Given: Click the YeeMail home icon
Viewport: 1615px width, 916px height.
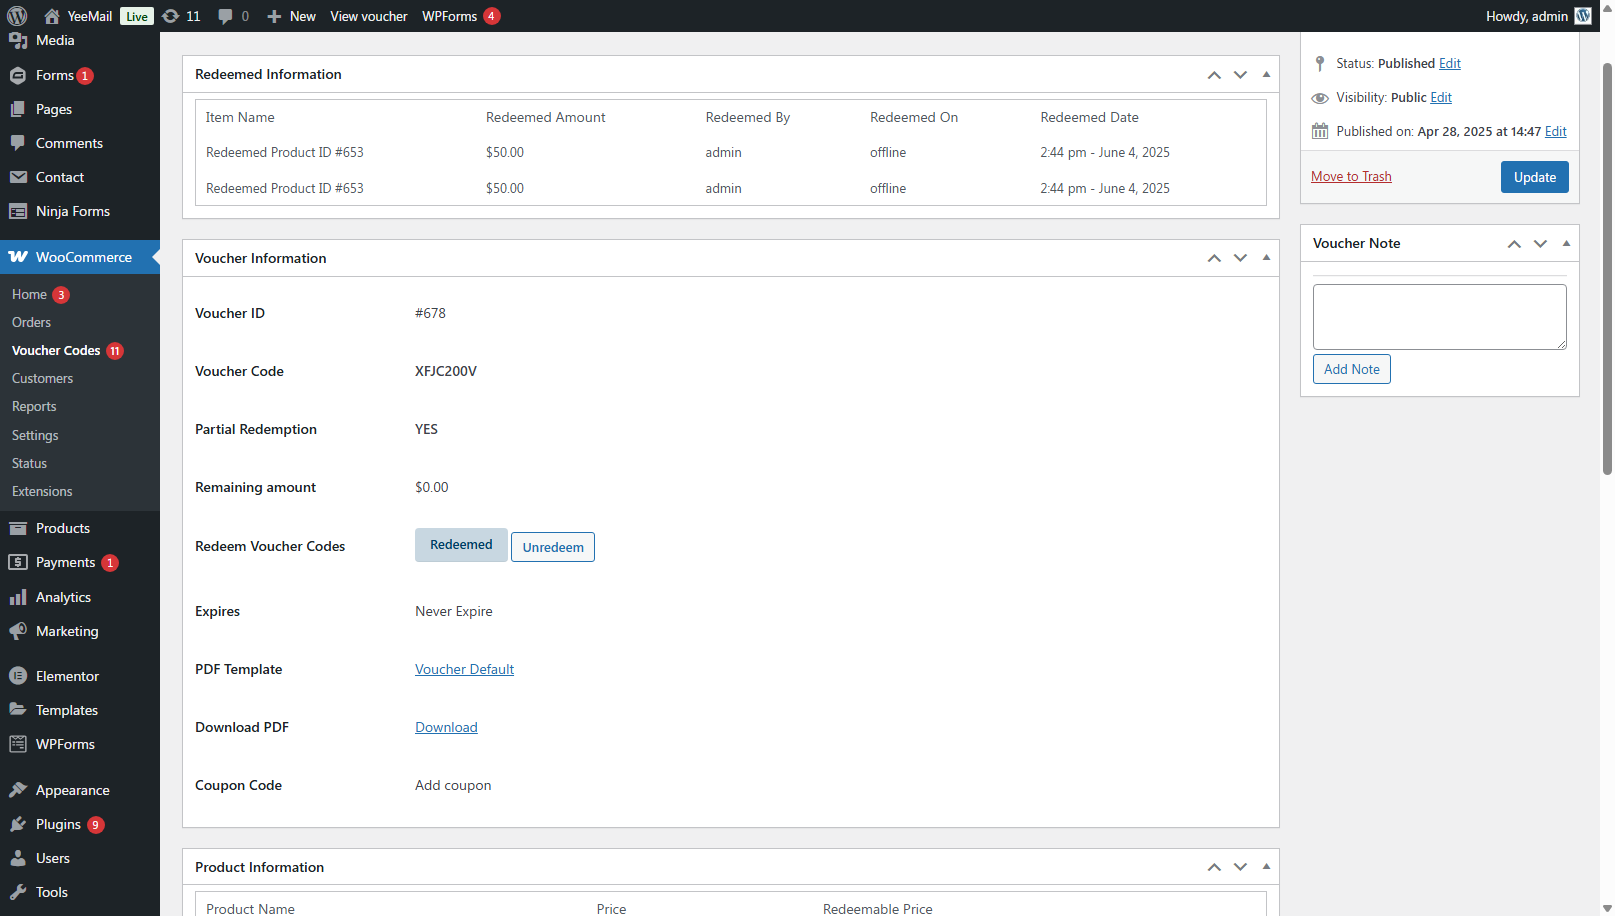Looking at the screenshot, I should tap(52, 16).
